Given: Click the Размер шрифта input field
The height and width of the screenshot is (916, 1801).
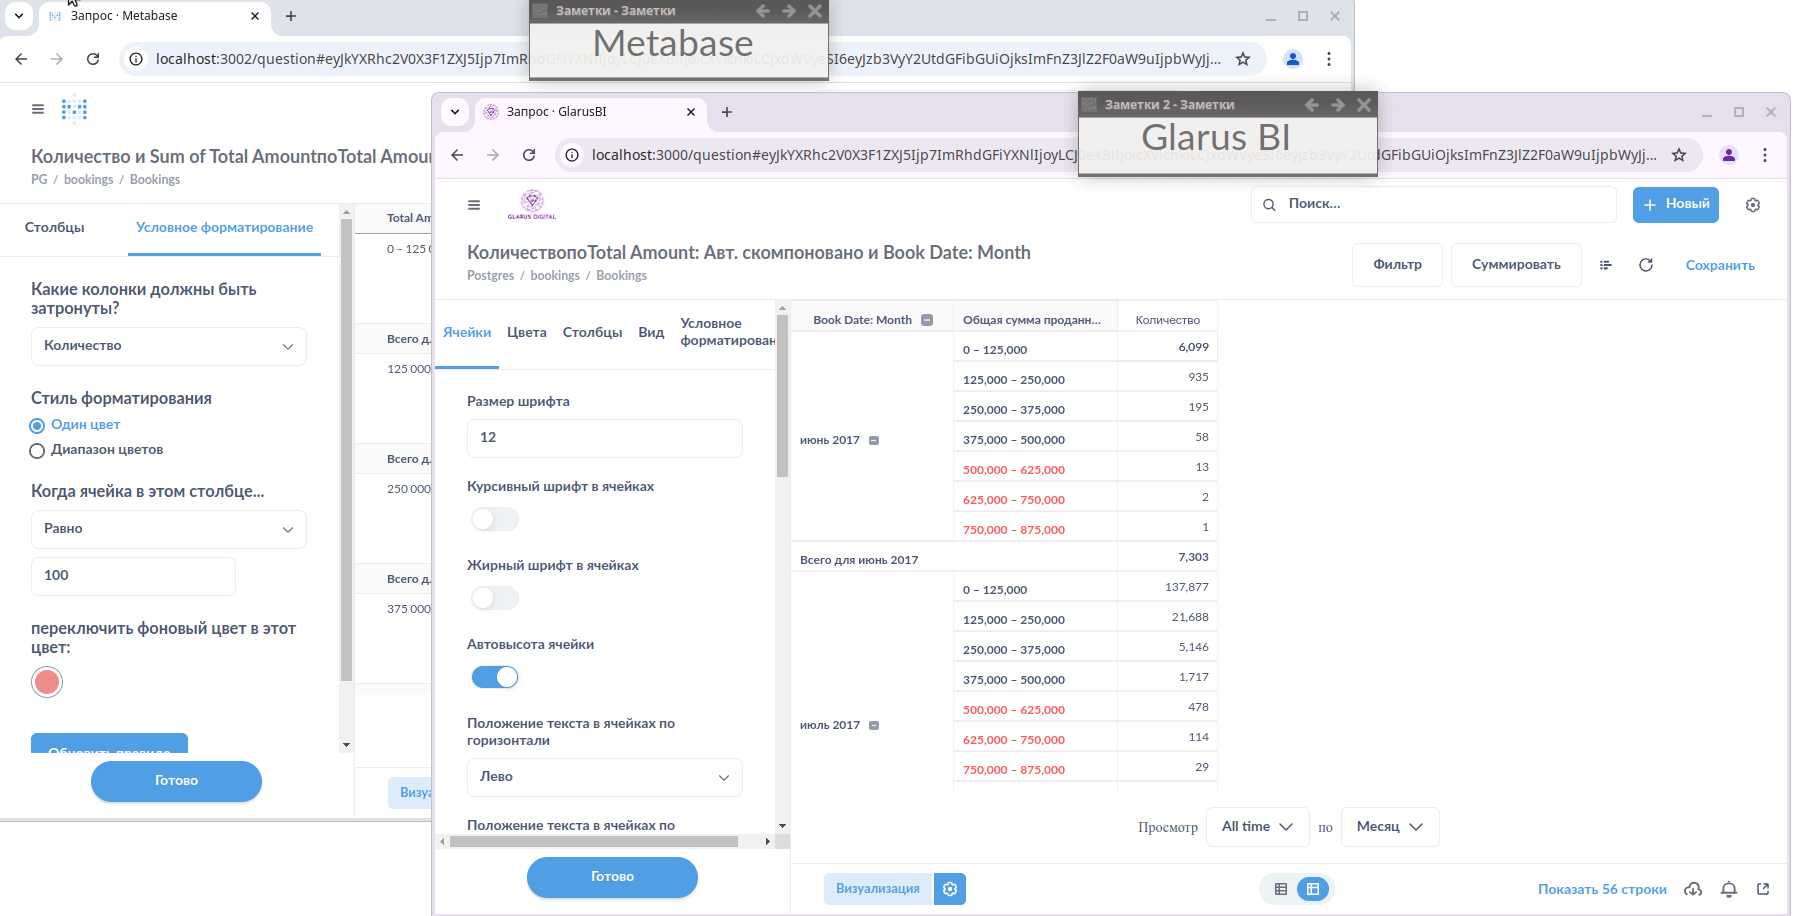Looking at the screenshot, I should (604, 438).
